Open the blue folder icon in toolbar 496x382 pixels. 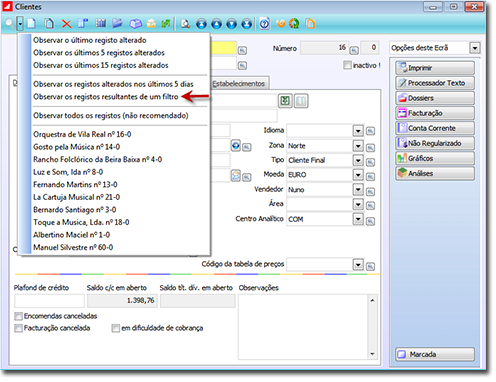coord(117,23)
